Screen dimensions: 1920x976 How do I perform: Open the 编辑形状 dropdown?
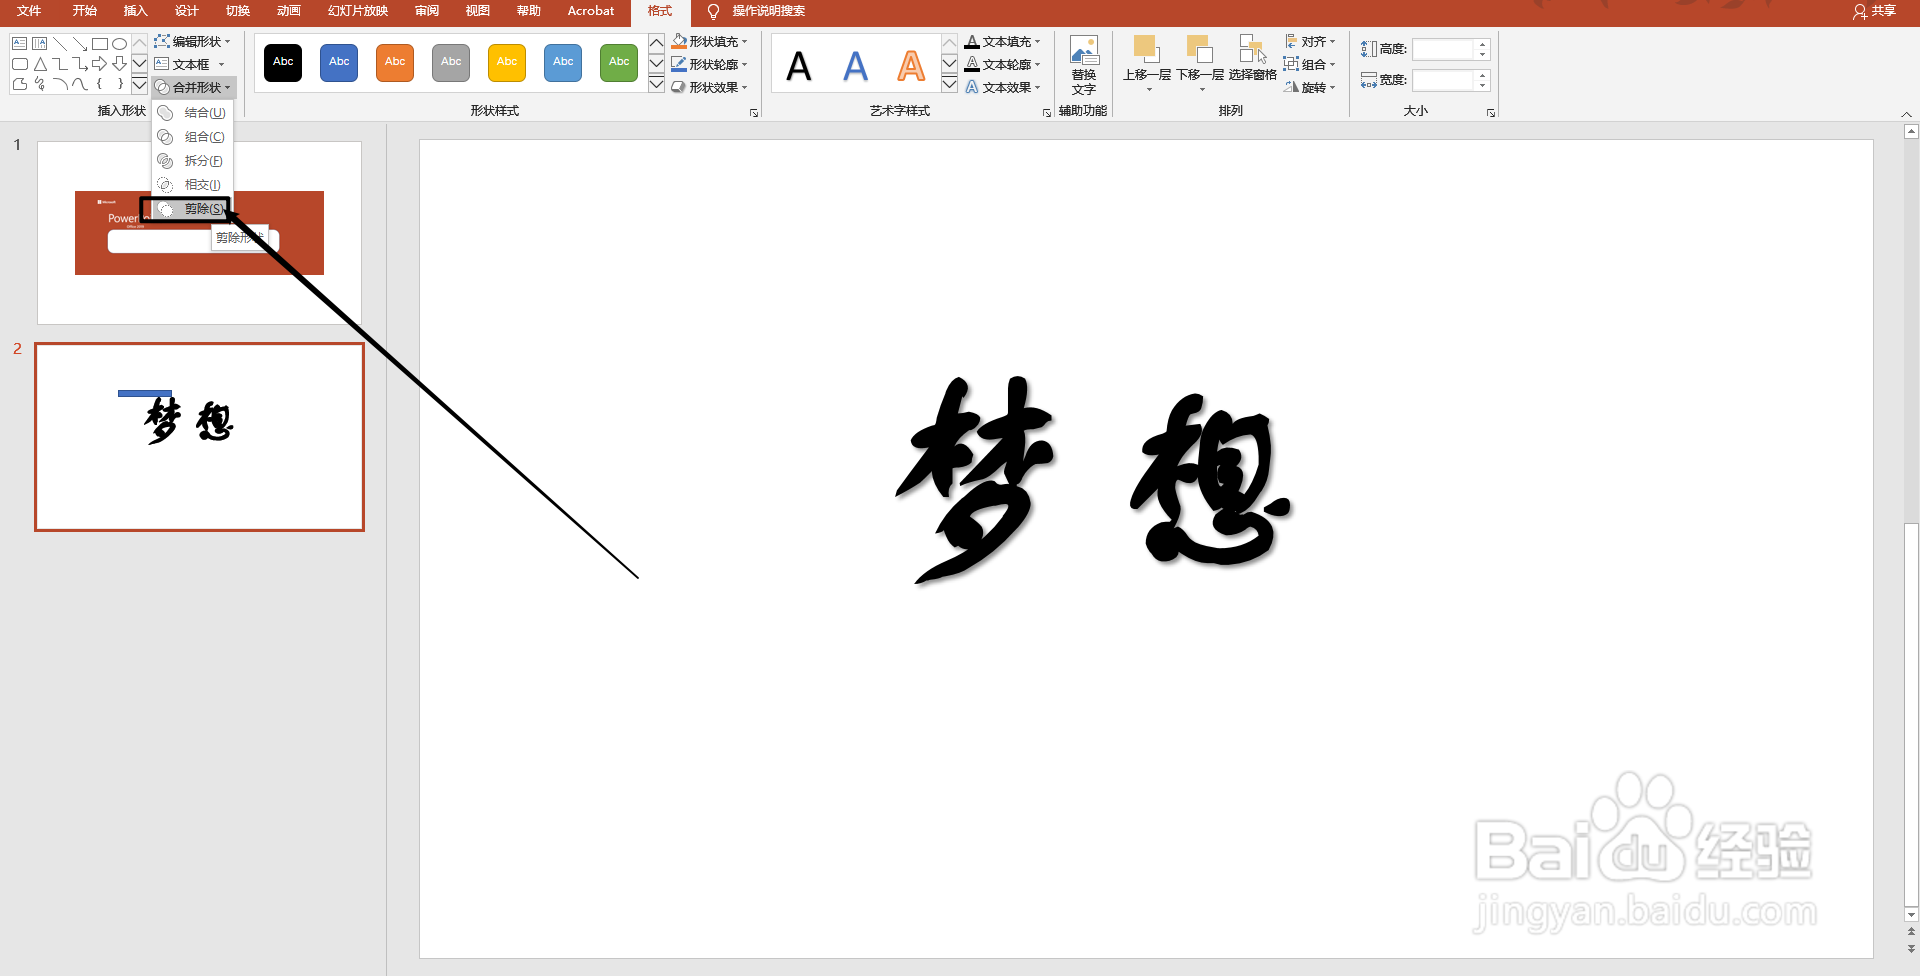point(193,41)
